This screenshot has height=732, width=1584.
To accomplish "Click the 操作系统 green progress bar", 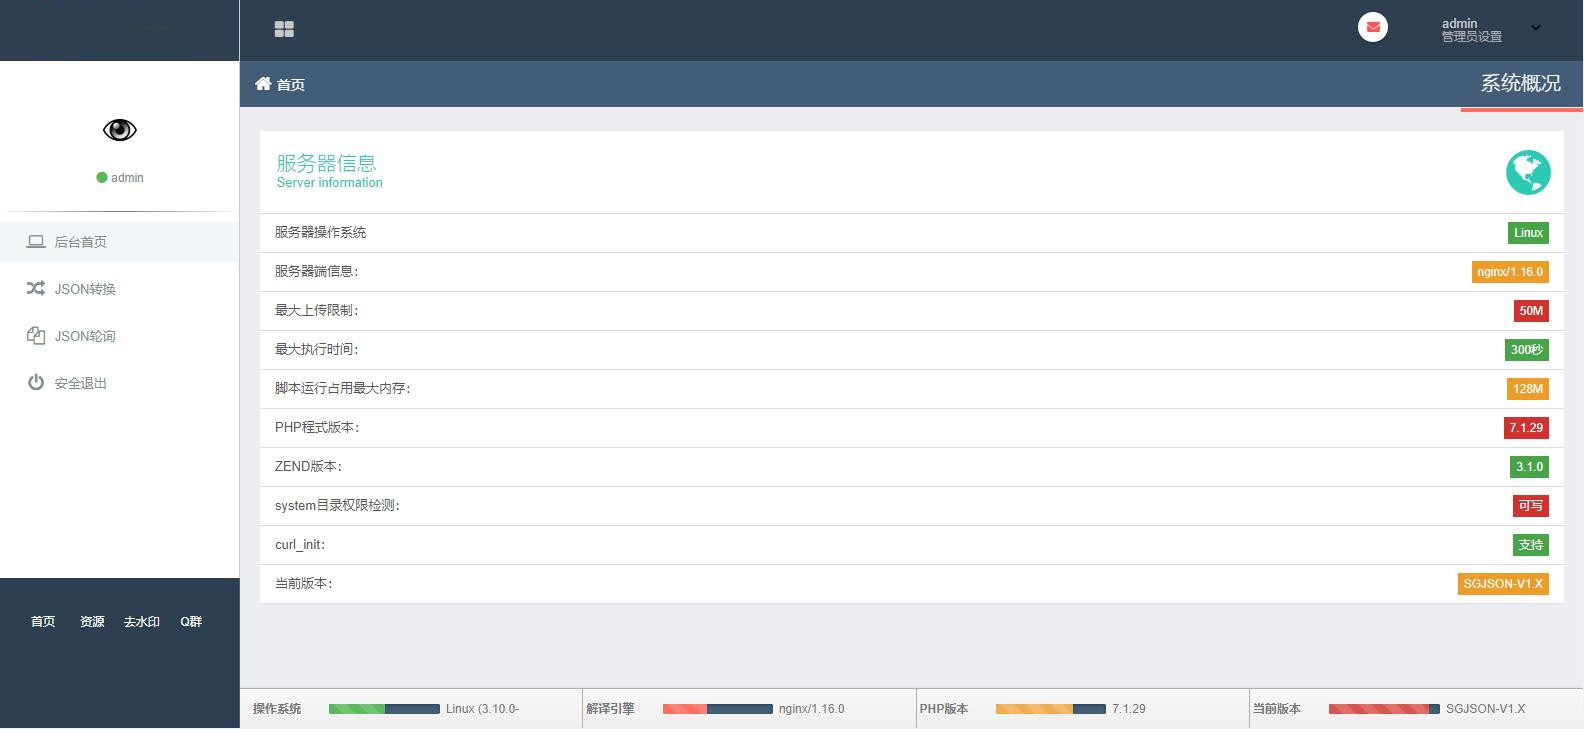I will (x=384, y=709).
